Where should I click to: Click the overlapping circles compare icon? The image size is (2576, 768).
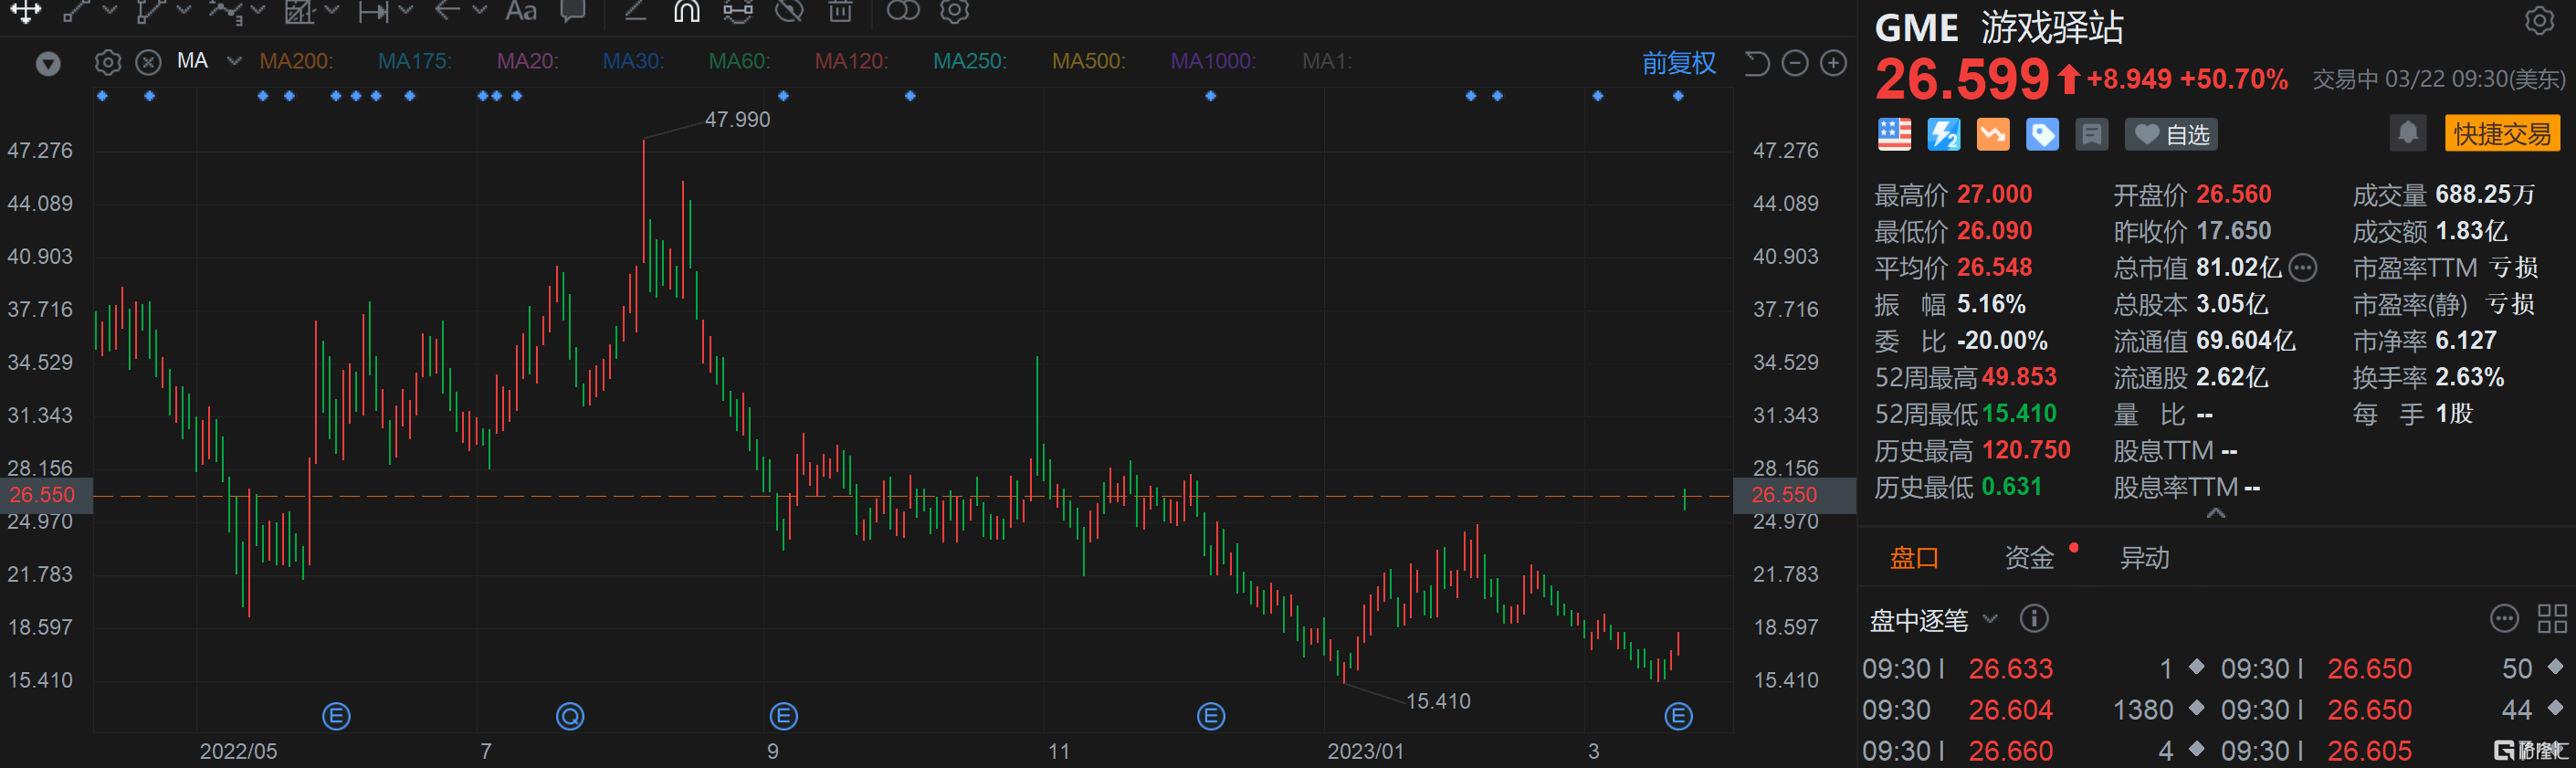click(903, 11)
